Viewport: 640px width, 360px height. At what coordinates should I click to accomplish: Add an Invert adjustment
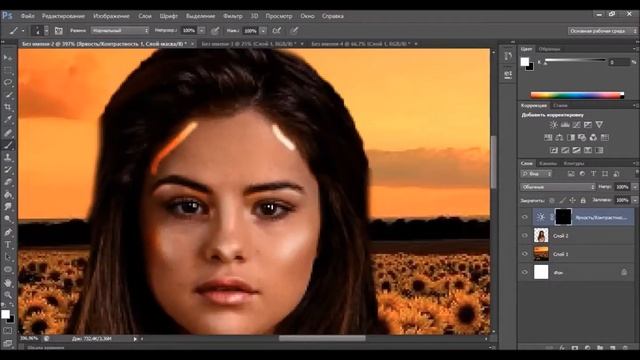553,150
